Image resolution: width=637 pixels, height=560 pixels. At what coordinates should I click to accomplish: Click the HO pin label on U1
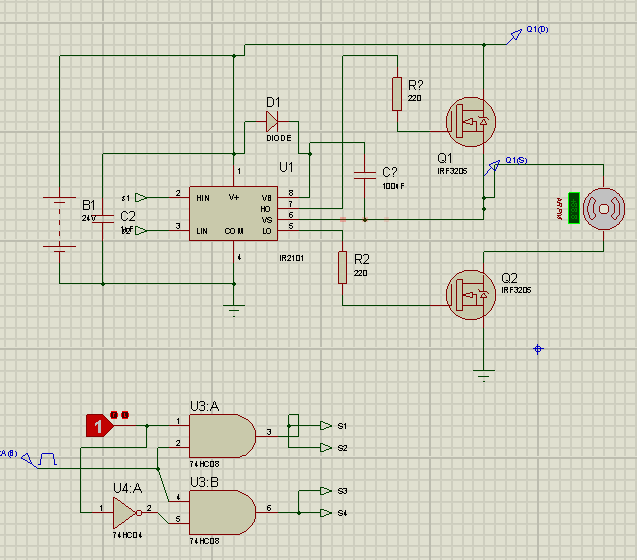[x=265, y=209]
